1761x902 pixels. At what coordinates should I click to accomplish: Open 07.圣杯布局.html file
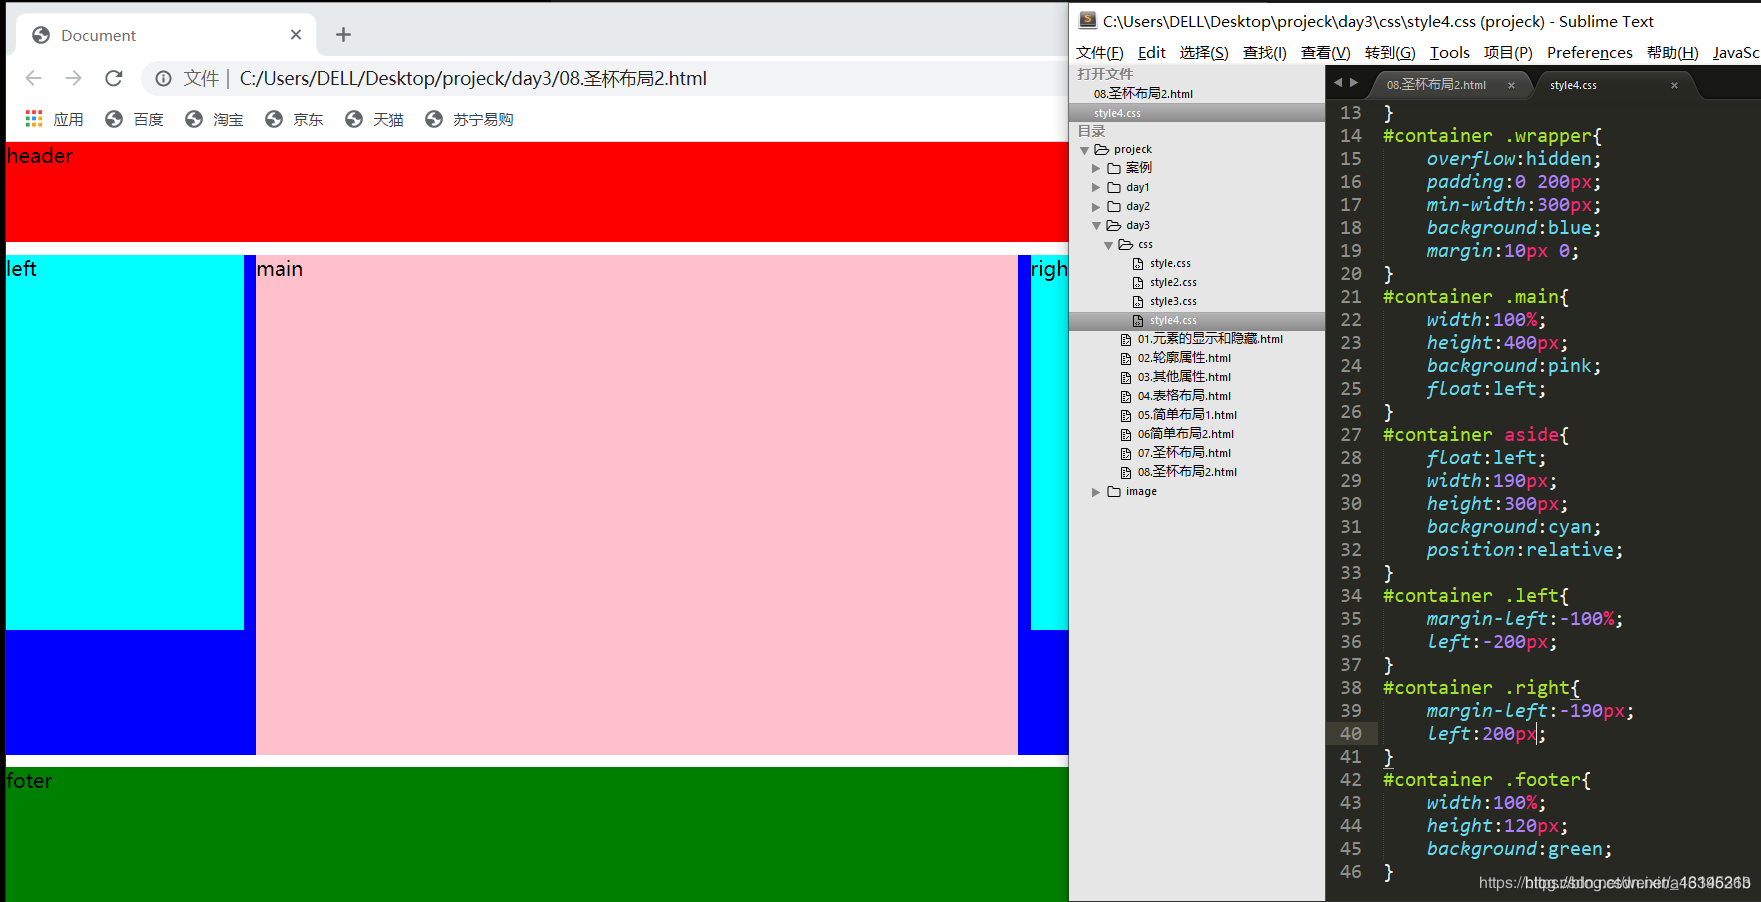pyautogui.click(x=1184, y=453)
